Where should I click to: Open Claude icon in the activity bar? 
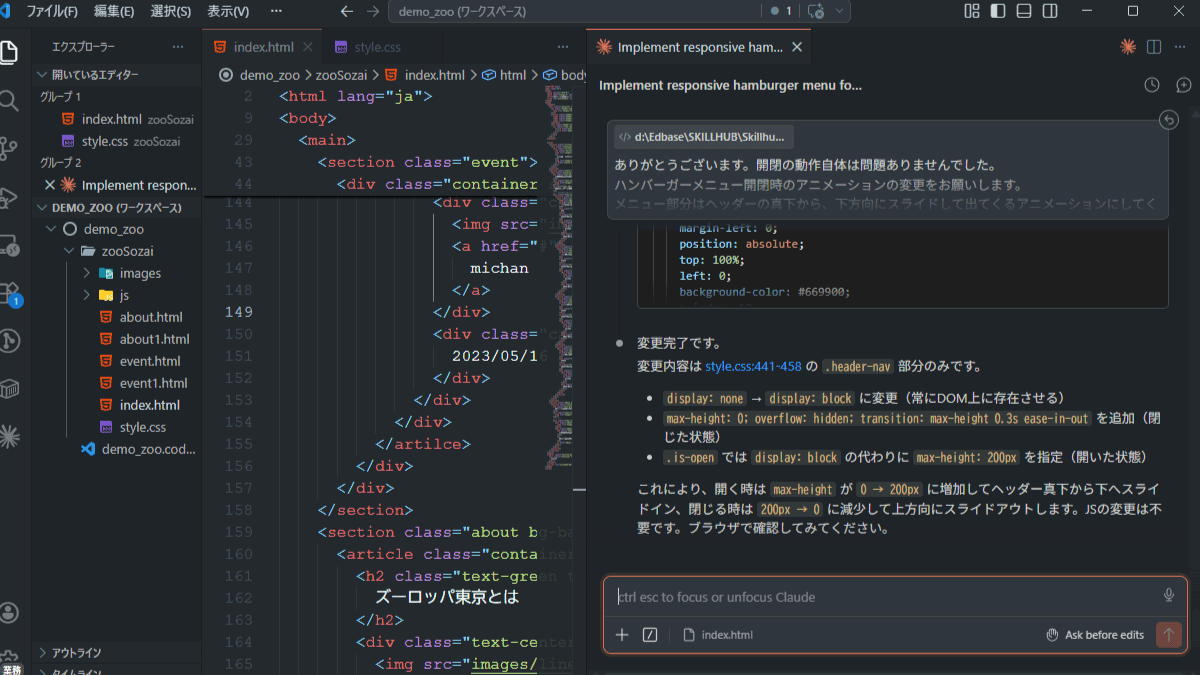click(10, 436)
